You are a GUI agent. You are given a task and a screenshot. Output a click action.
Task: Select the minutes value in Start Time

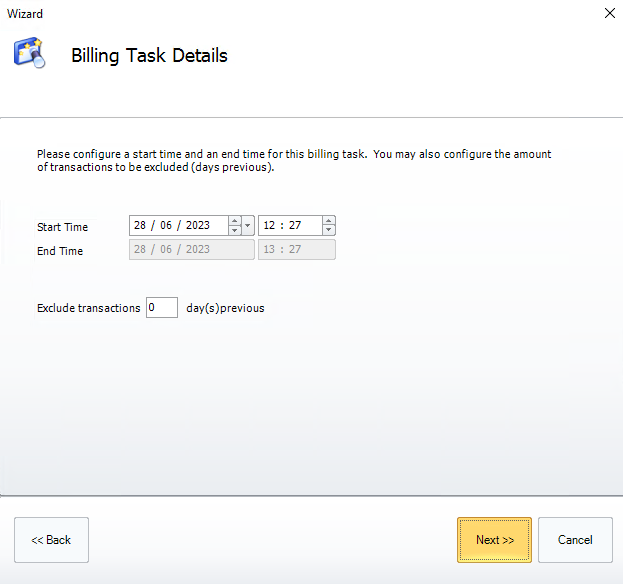[297, 226]
